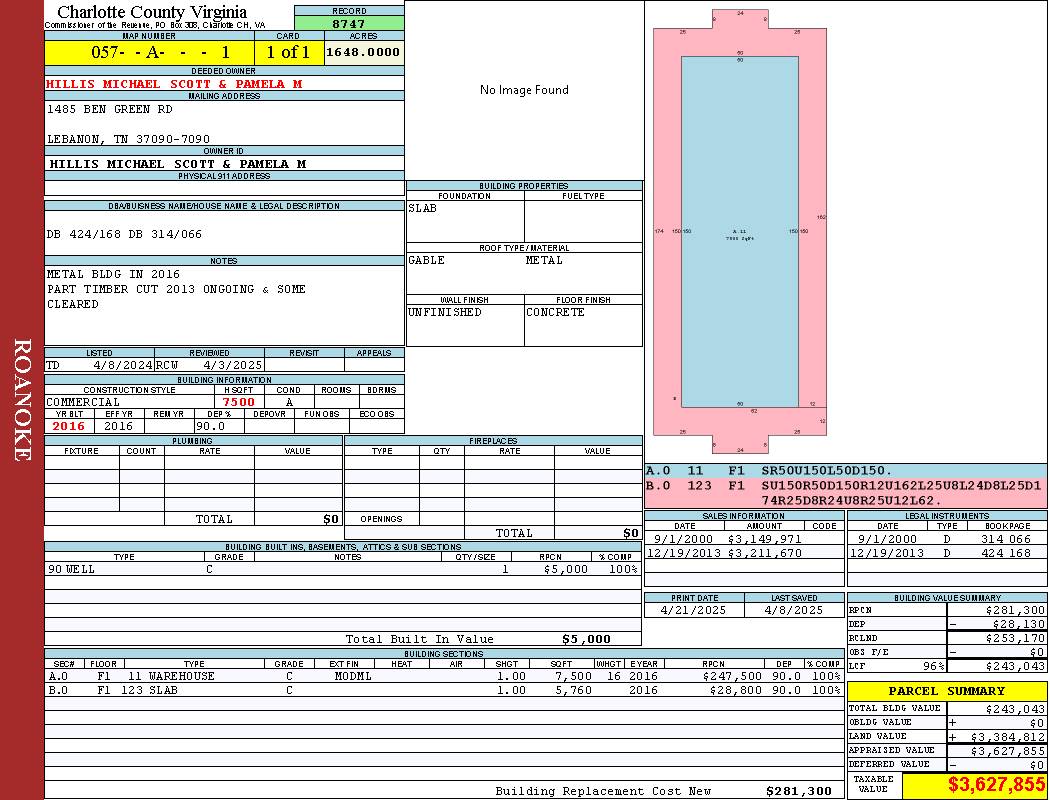
Task: Click the green record number 8747 field
Action: click(349, 23)
